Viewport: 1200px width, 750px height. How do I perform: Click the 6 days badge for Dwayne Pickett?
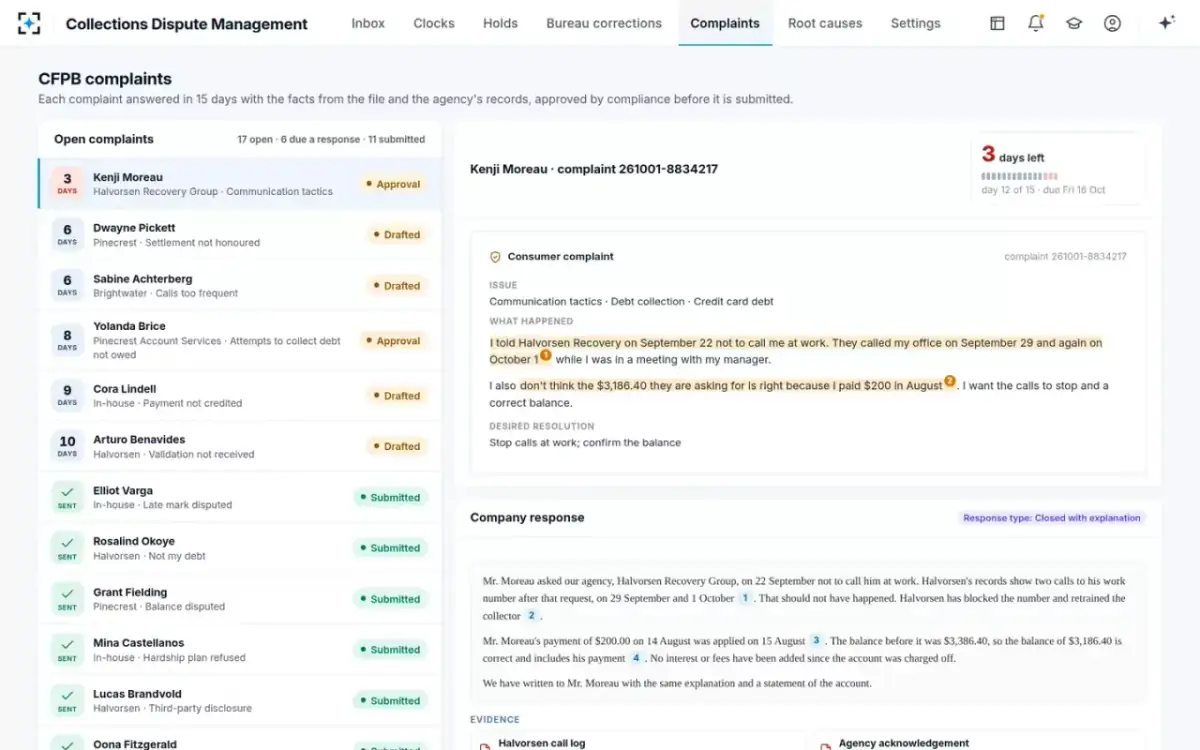point(67,235)
